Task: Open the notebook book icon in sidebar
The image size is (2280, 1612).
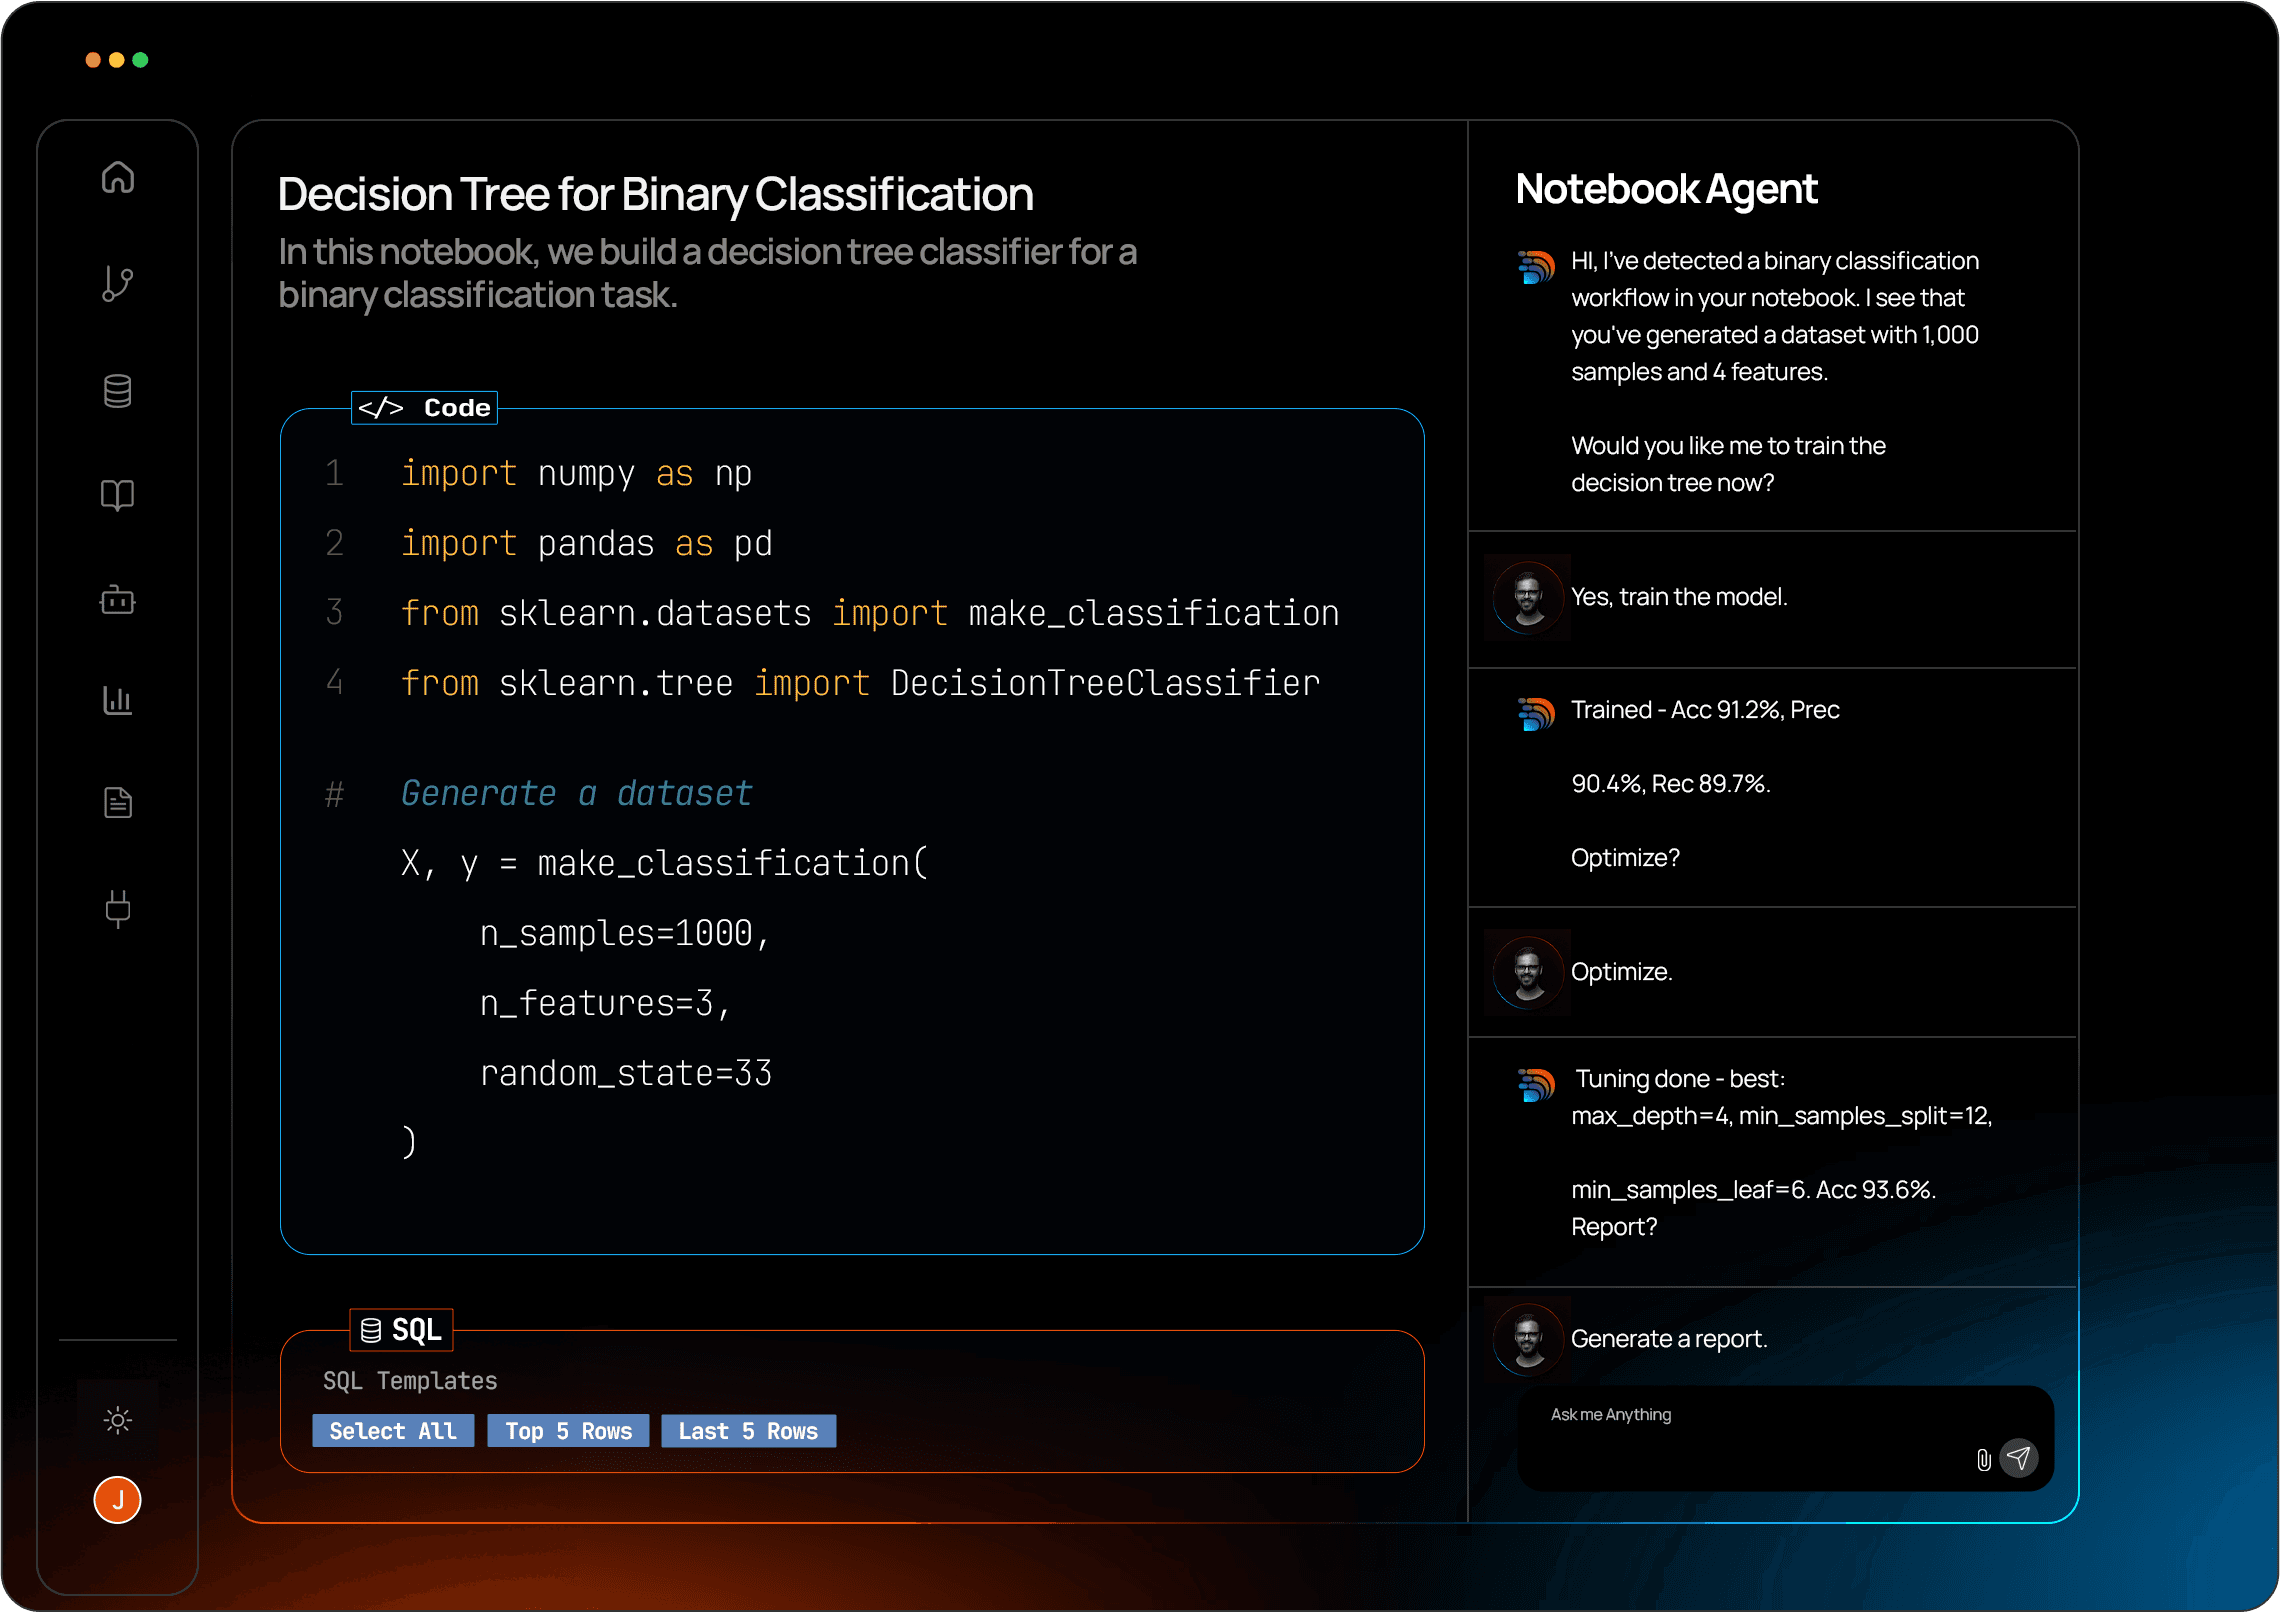Action: click(x=118, y=496)
